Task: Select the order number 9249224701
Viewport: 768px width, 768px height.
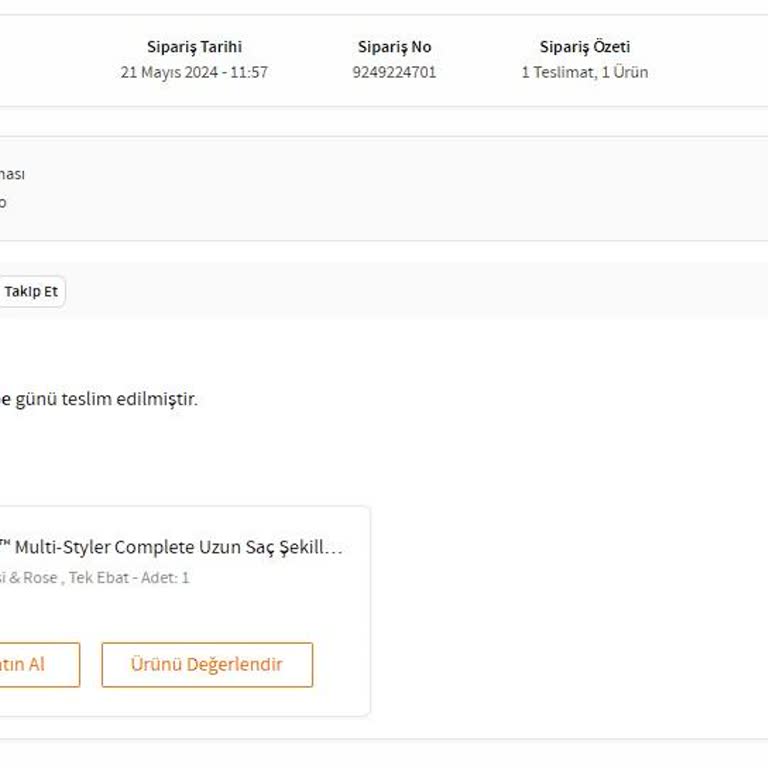Action: pyautogui.click(x=394, y=72)
